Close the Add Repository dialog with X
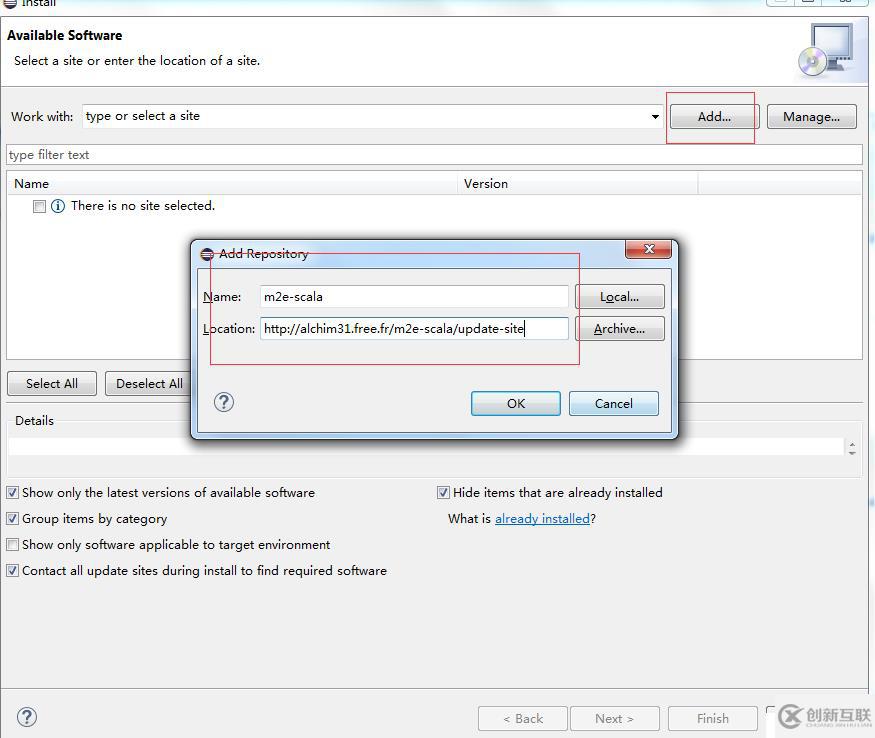The height and width of the screenshot is (738, 875). coord(648,249)
